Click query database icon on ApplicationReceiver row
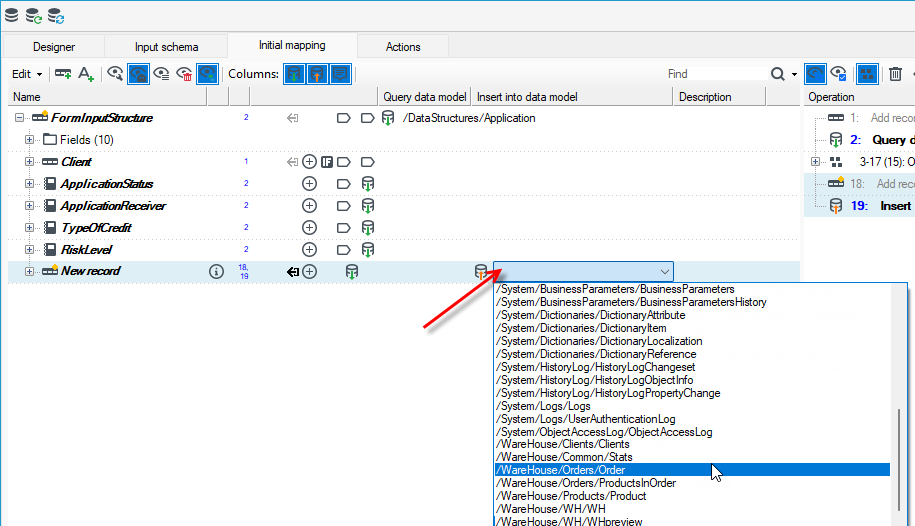This screenshot has width=915, height=526. [368, 205]
